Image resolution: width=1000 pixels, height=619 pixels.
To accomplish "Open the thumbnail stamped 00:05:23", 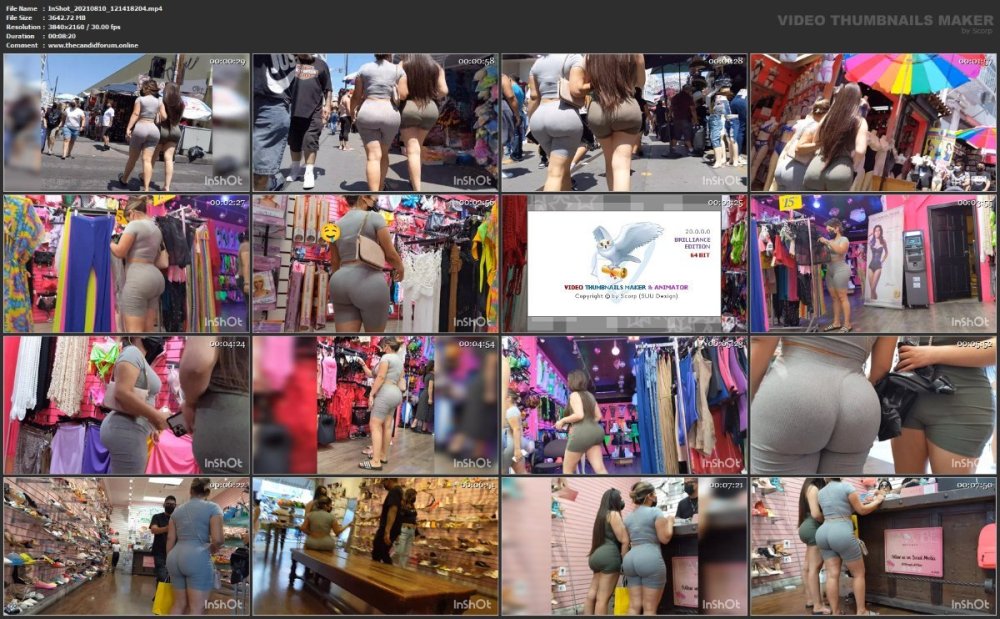I will (624, 405).
